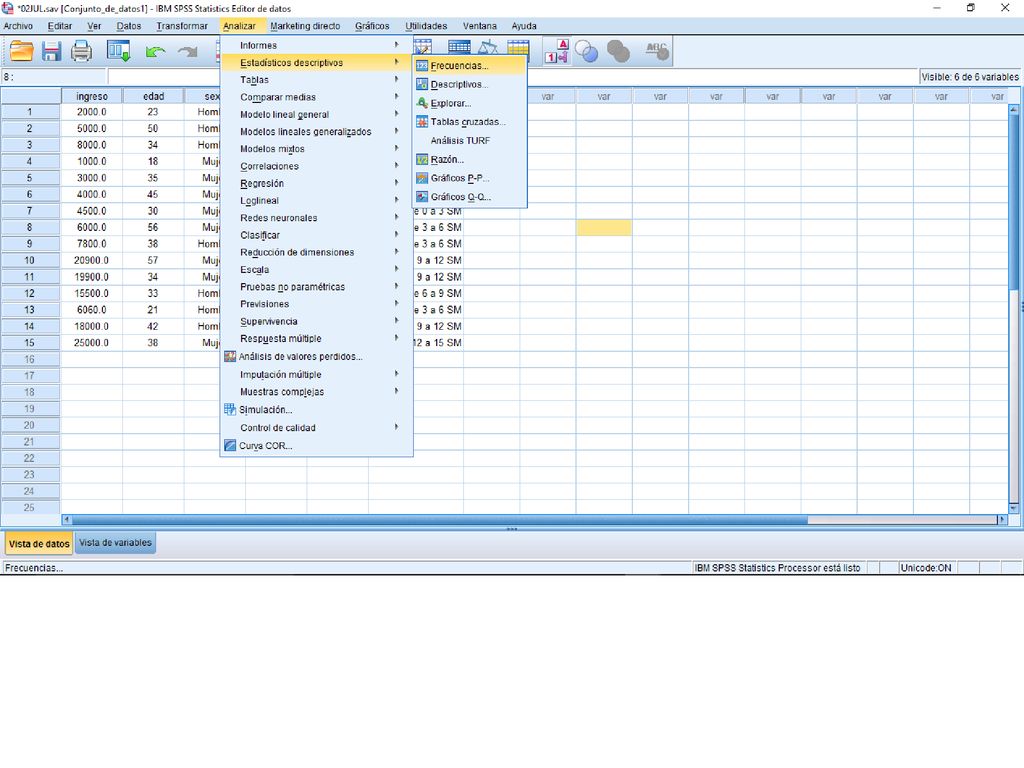
Task: Expand the Correlaciones submenu
Action: (316, 166)
